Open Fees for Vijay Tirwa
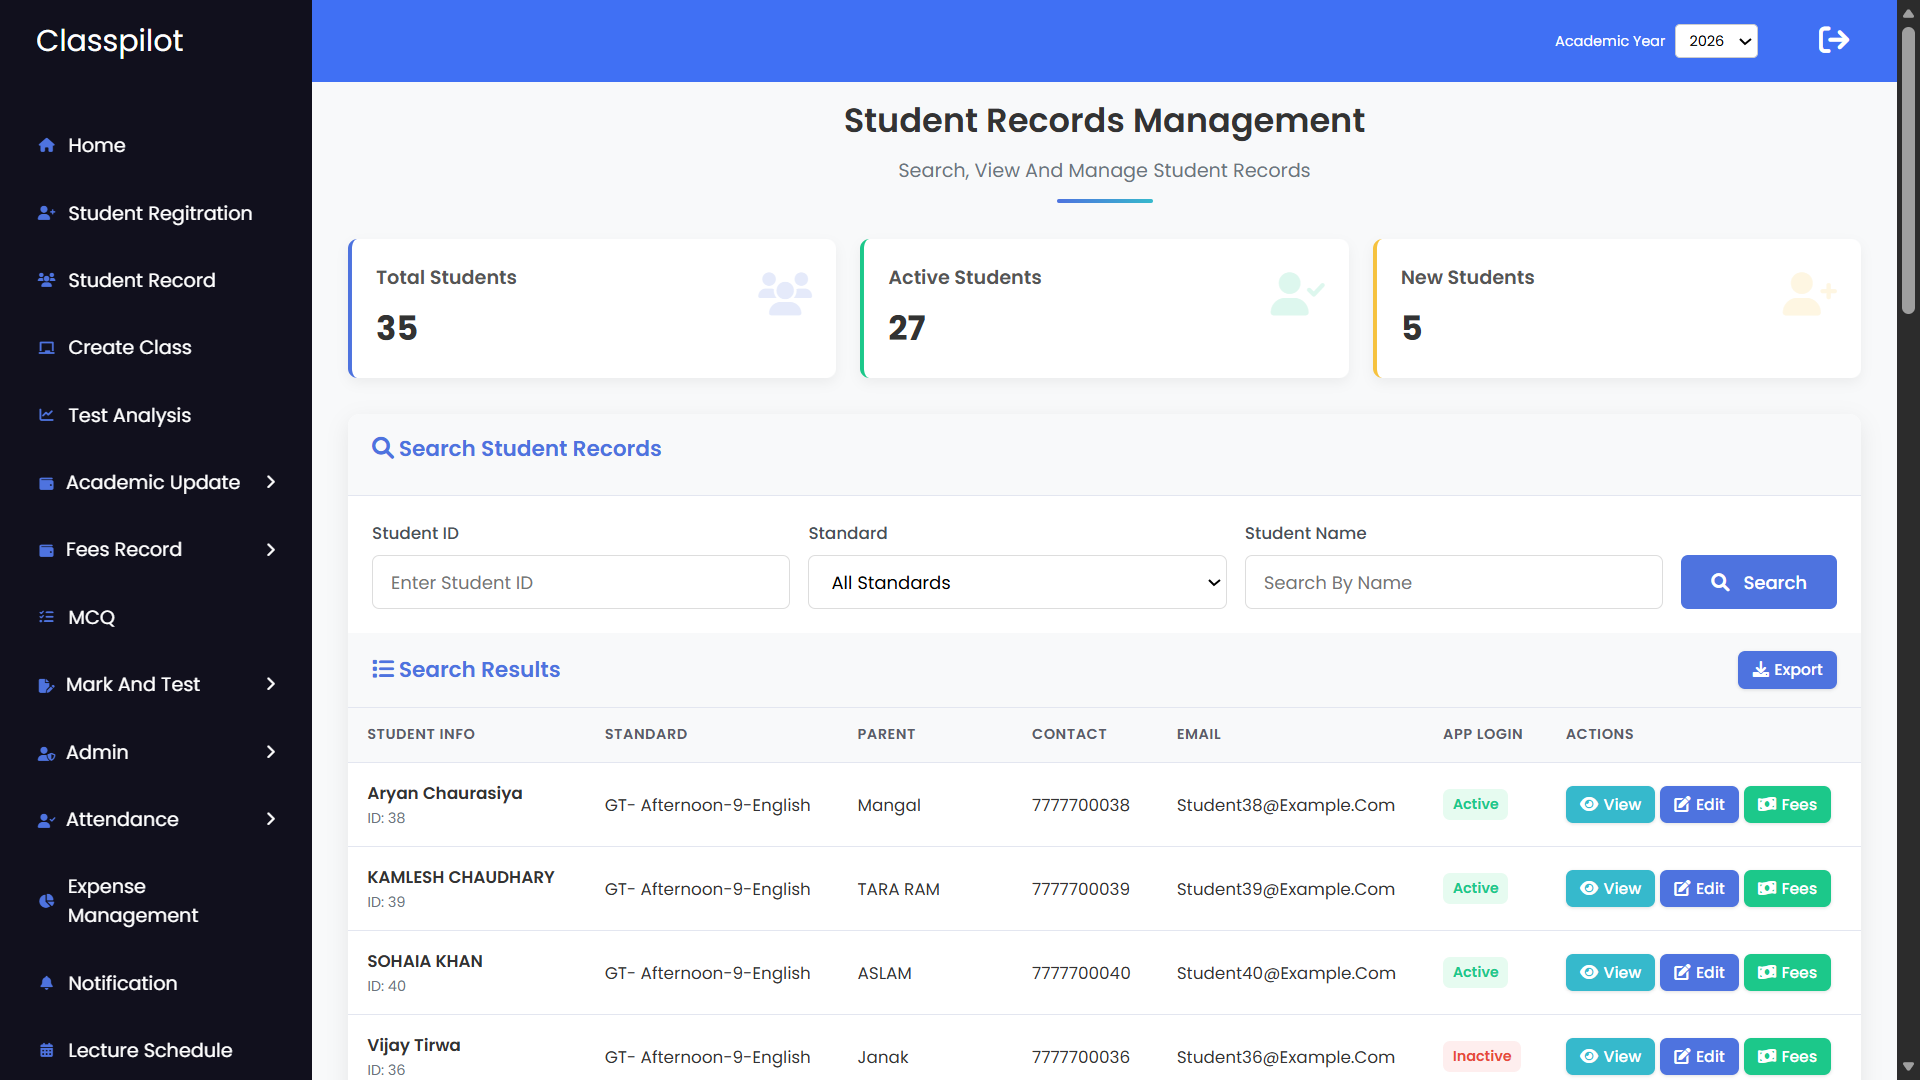The width and height of the screenshot is (1920, 1080). [x=1787, y=1057]
